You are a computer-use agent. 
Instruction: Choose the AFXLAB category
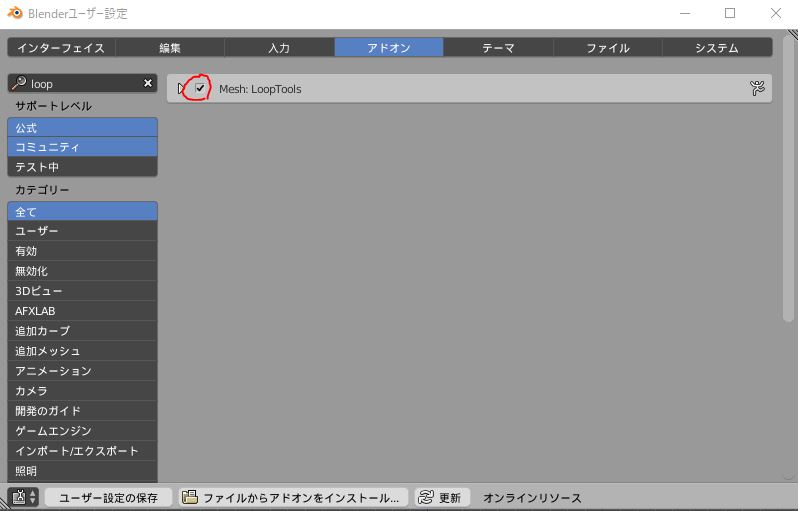tap(82, 311)
